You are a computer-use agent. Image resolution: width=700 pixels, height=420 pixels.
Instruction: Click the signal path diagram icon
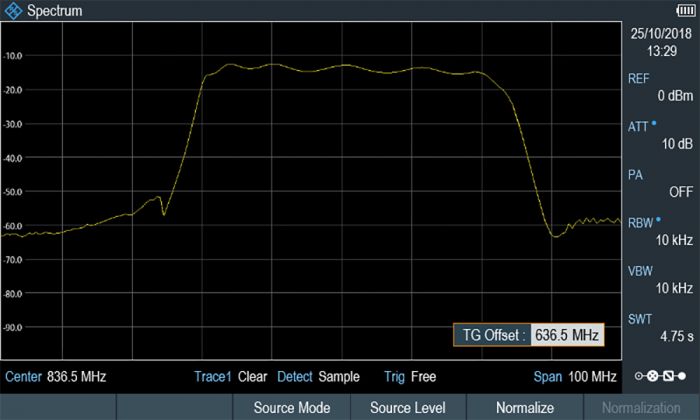[659, 376]
